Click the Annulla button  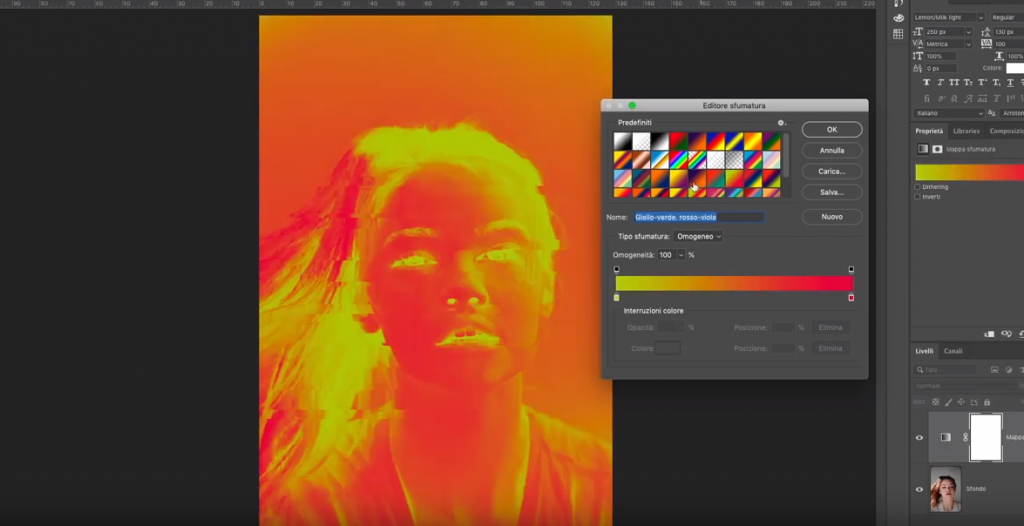pos(831,150)
